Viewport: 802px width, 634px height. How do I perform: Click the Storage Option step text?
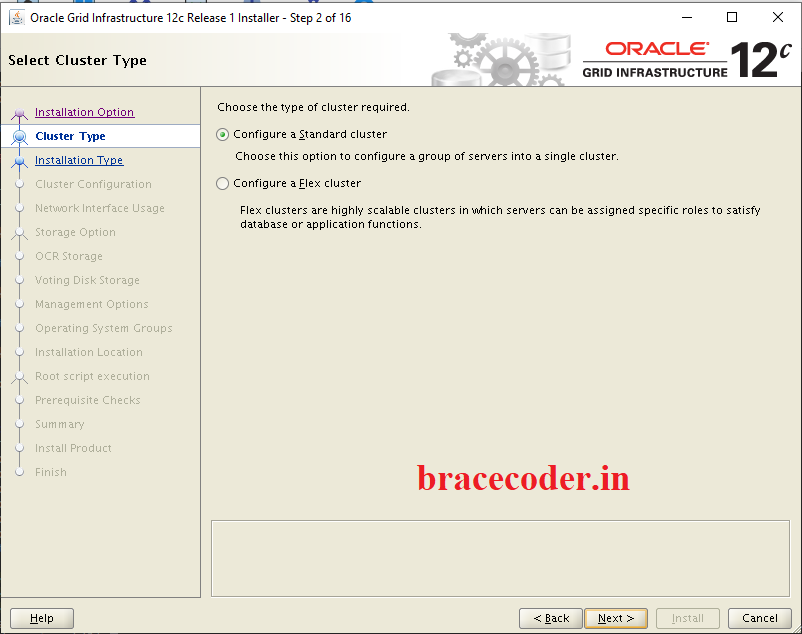coord(75,232)
